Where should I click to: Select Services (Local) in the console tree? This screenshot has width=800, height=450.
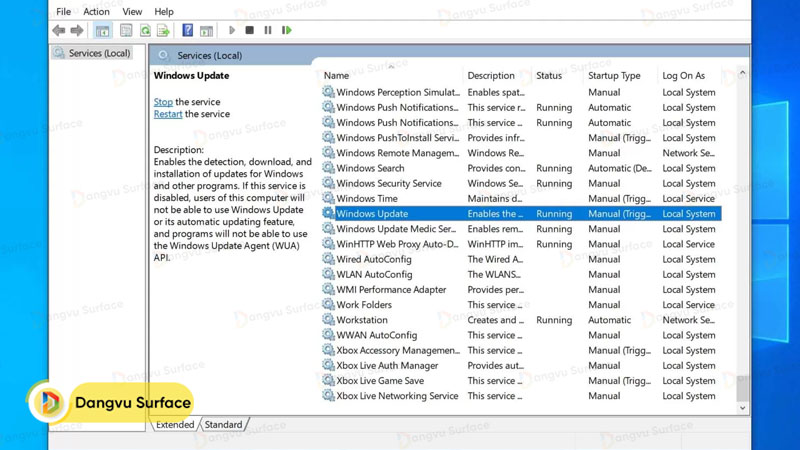point(92,53)
